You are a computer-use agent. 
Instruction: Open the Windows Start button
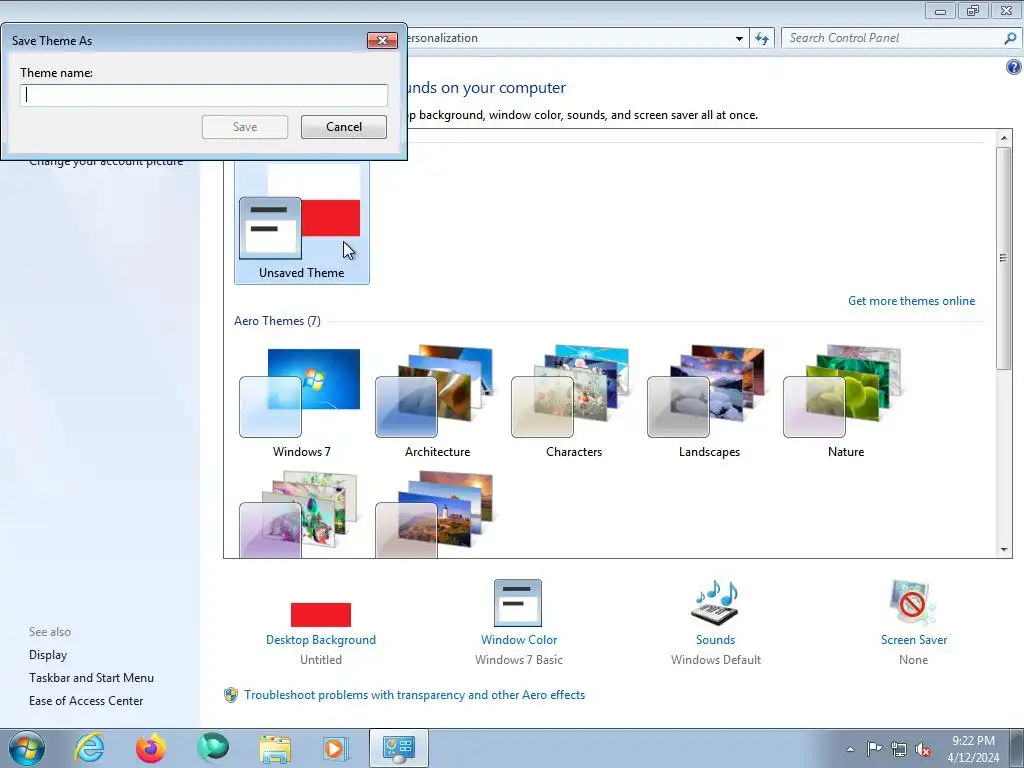coord(27,748)
